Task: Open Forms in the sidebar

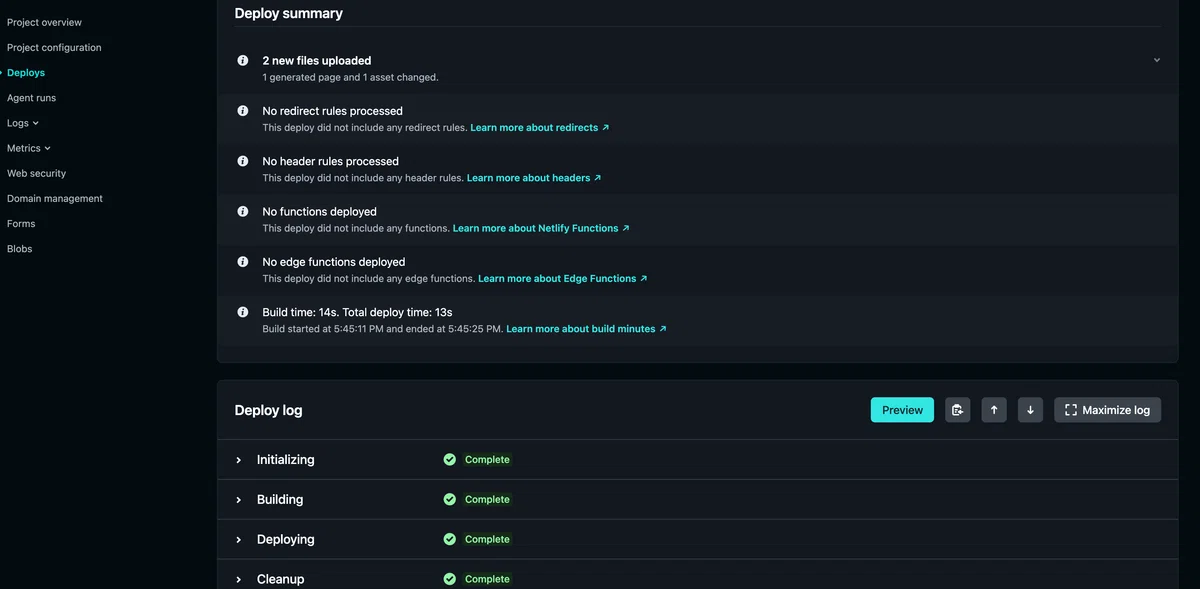Action: click(21, 224)
